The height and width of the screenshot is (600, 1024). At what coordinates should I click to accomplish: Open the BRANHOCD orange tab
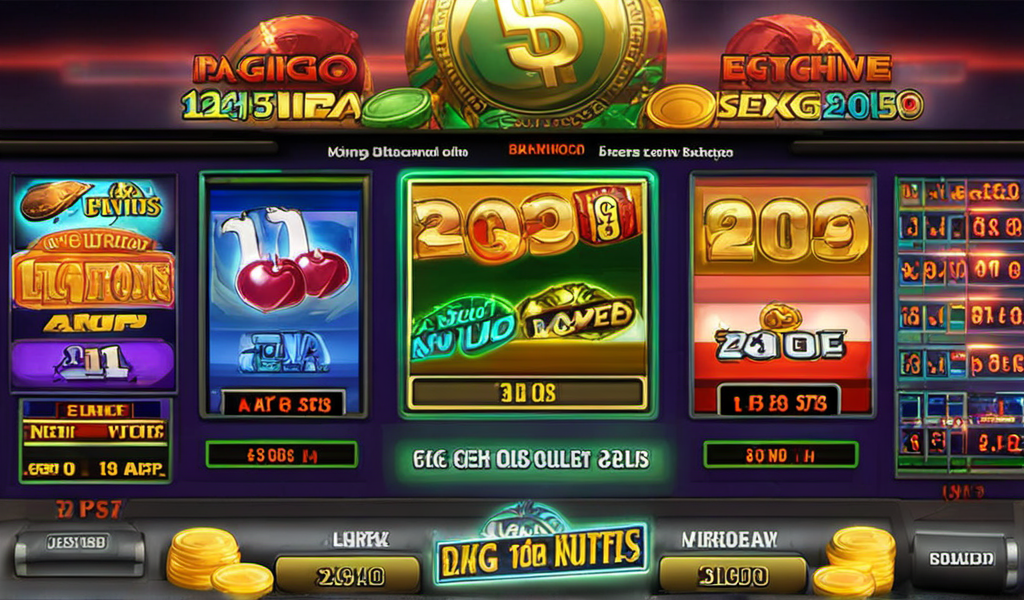[547, 150]
